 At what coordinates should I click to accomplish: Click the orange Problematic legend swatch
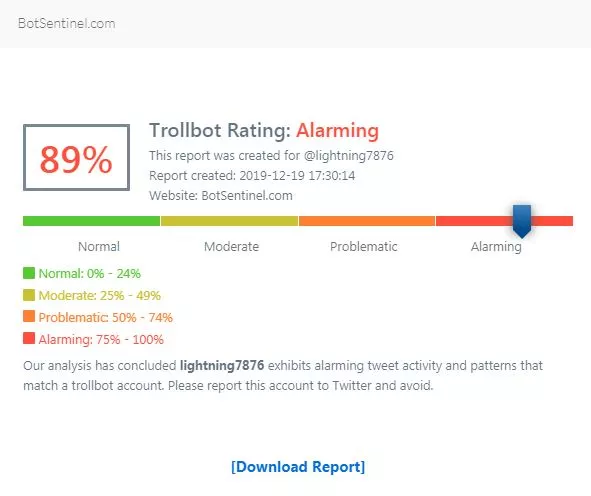(29, 316)
